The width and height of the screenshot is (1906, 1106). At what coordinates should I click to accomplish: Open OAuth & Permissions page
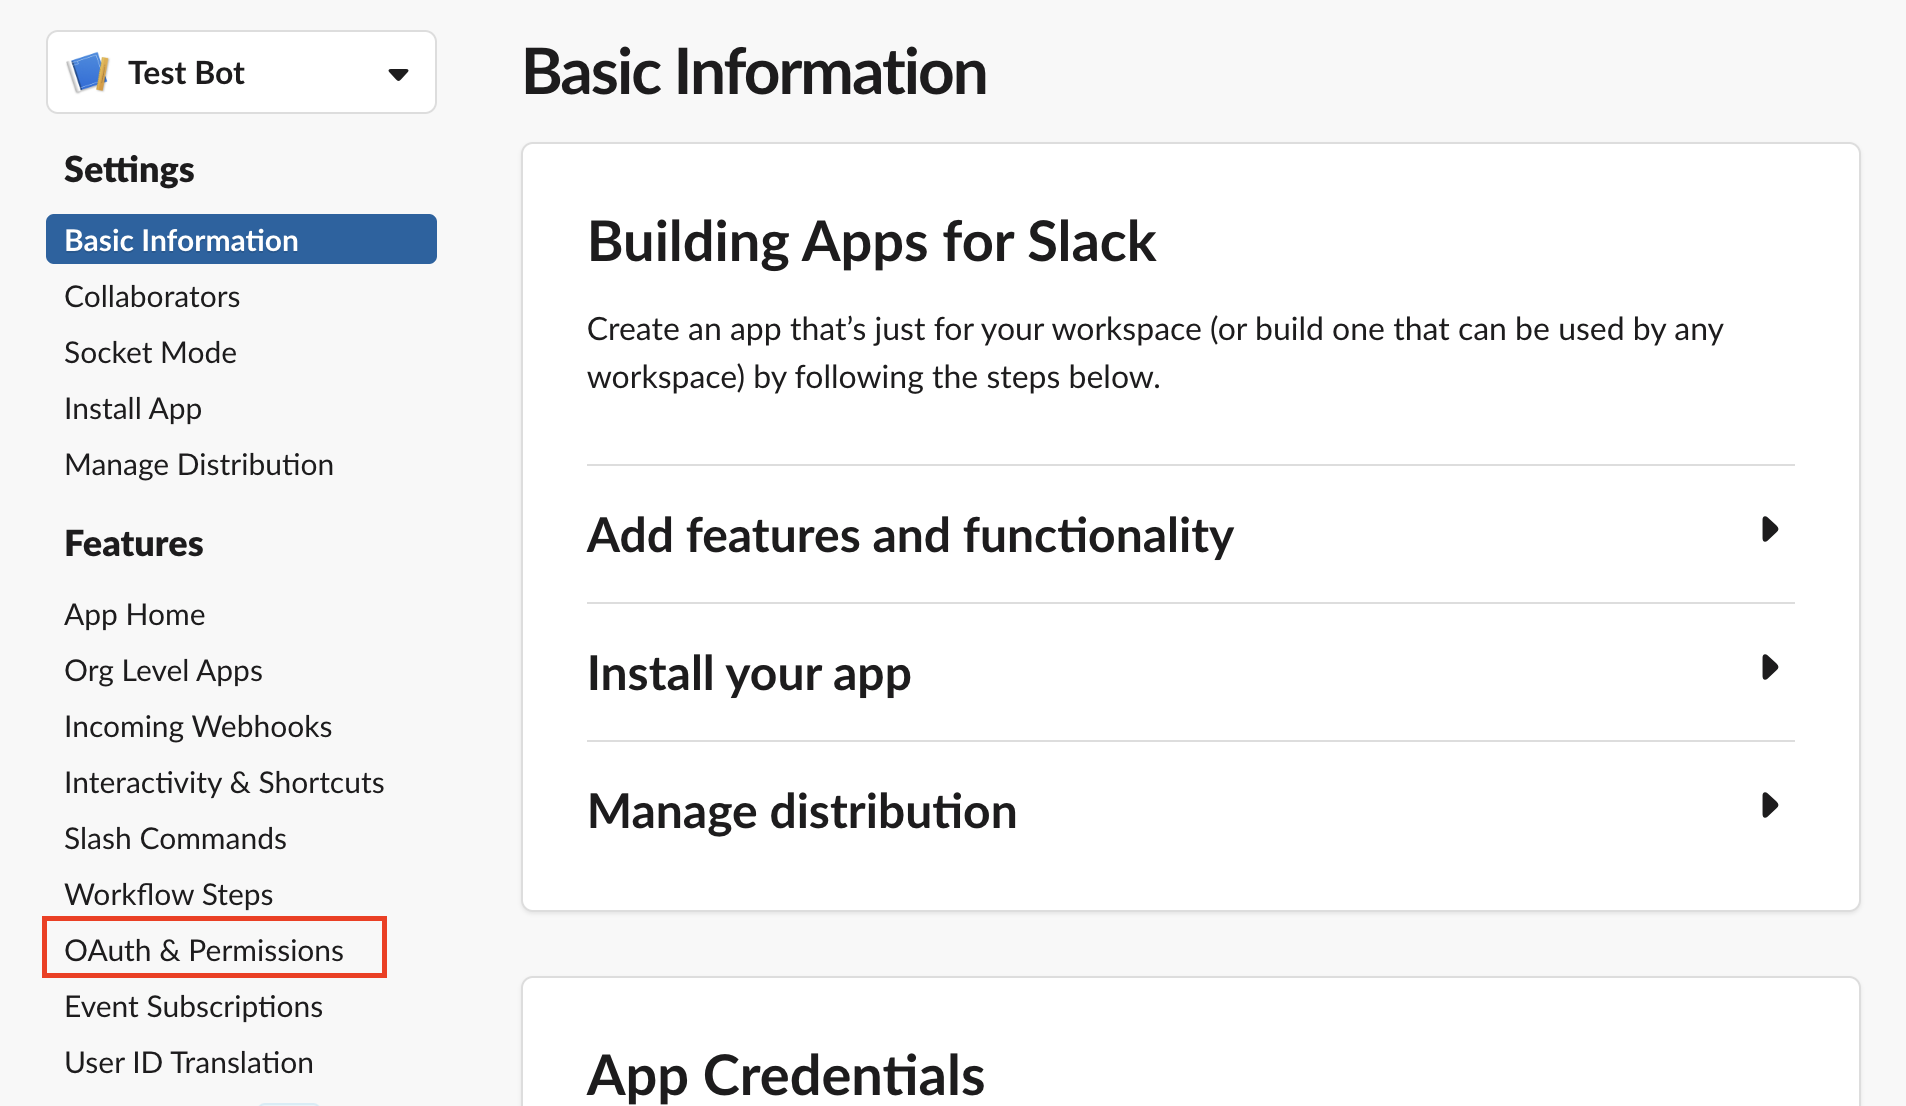204,951
